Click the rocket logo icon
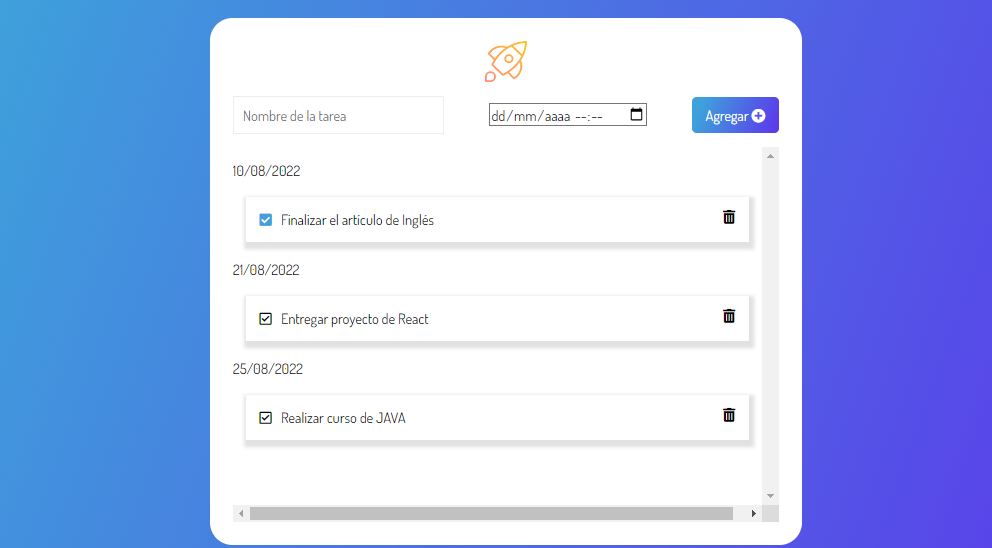The height and width of the screenshot is (548, 992). tap(506, 61)
